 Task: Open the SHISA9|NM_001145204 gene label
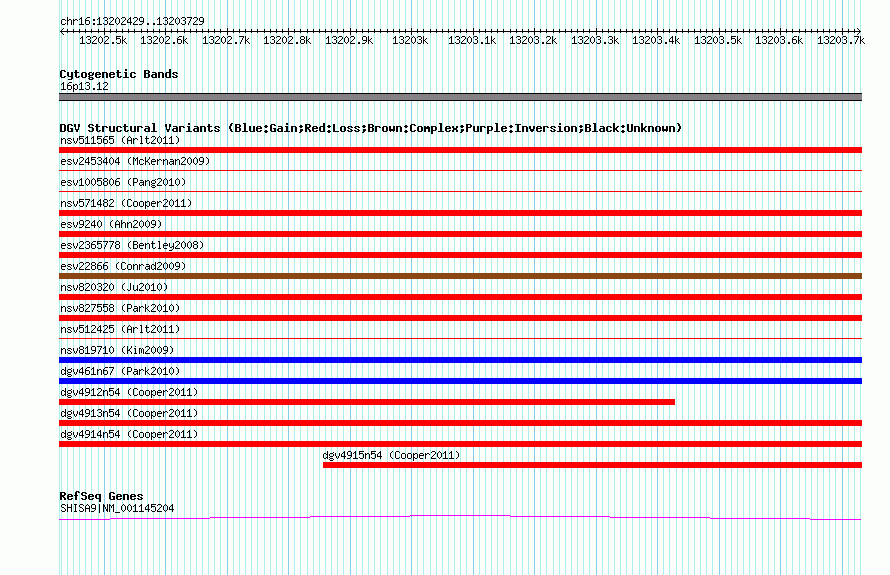(117, 509)
